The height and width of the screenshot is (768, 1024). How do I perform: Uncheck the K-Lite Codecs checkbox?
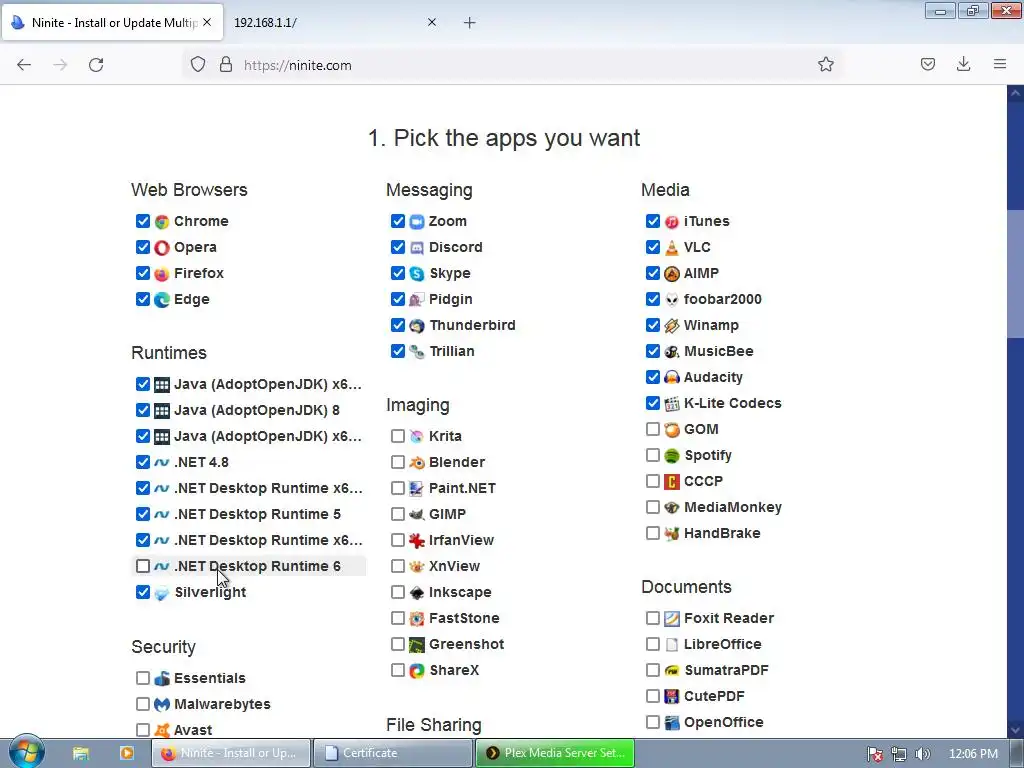(652, 403)
